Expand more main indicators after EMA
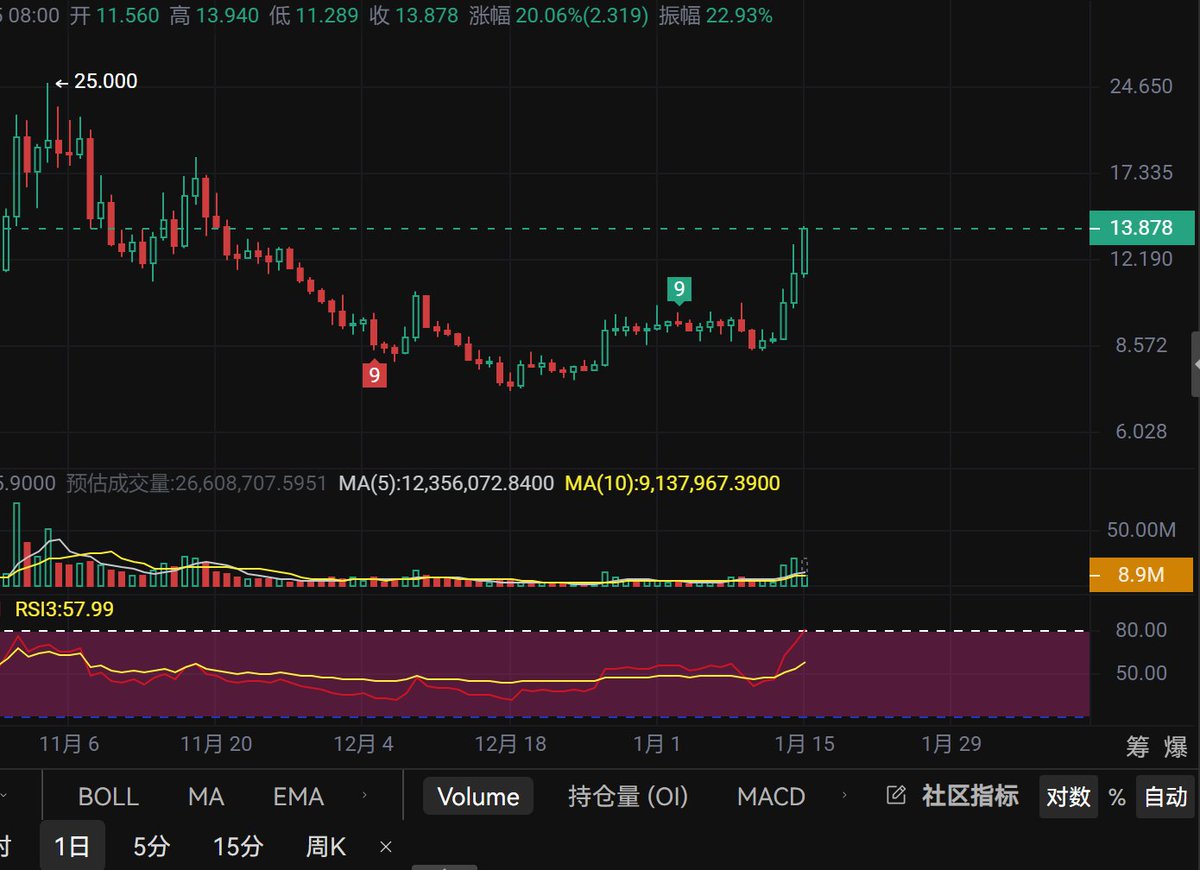The image size is (1200, 870). [364, 796]
